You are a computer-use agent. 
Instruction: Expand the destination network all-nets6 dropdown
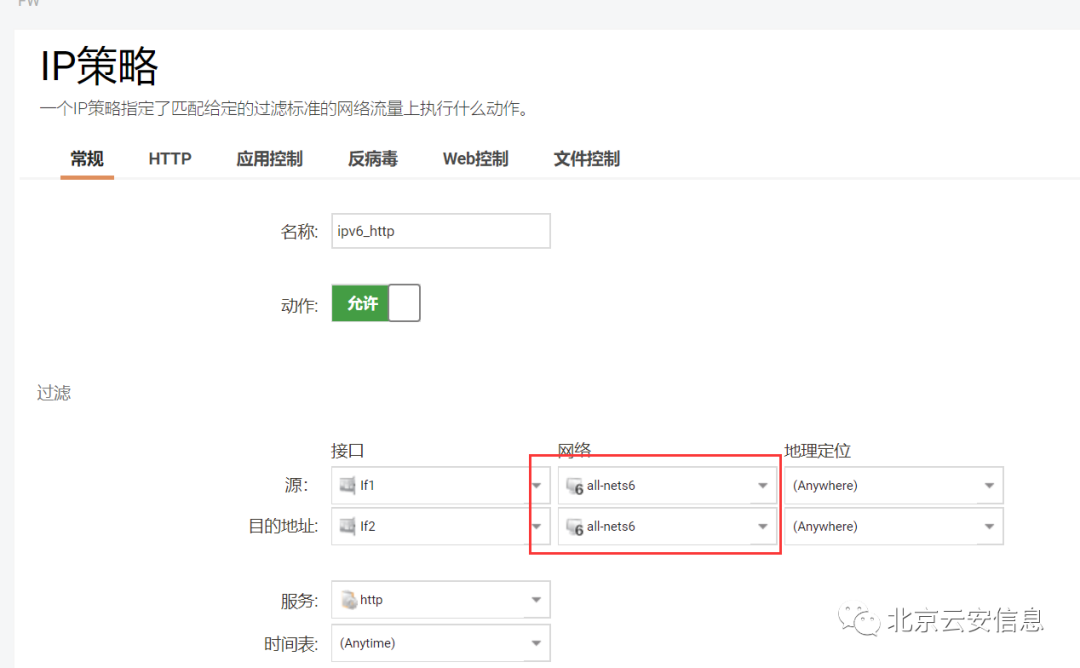(x=763, y=526)
